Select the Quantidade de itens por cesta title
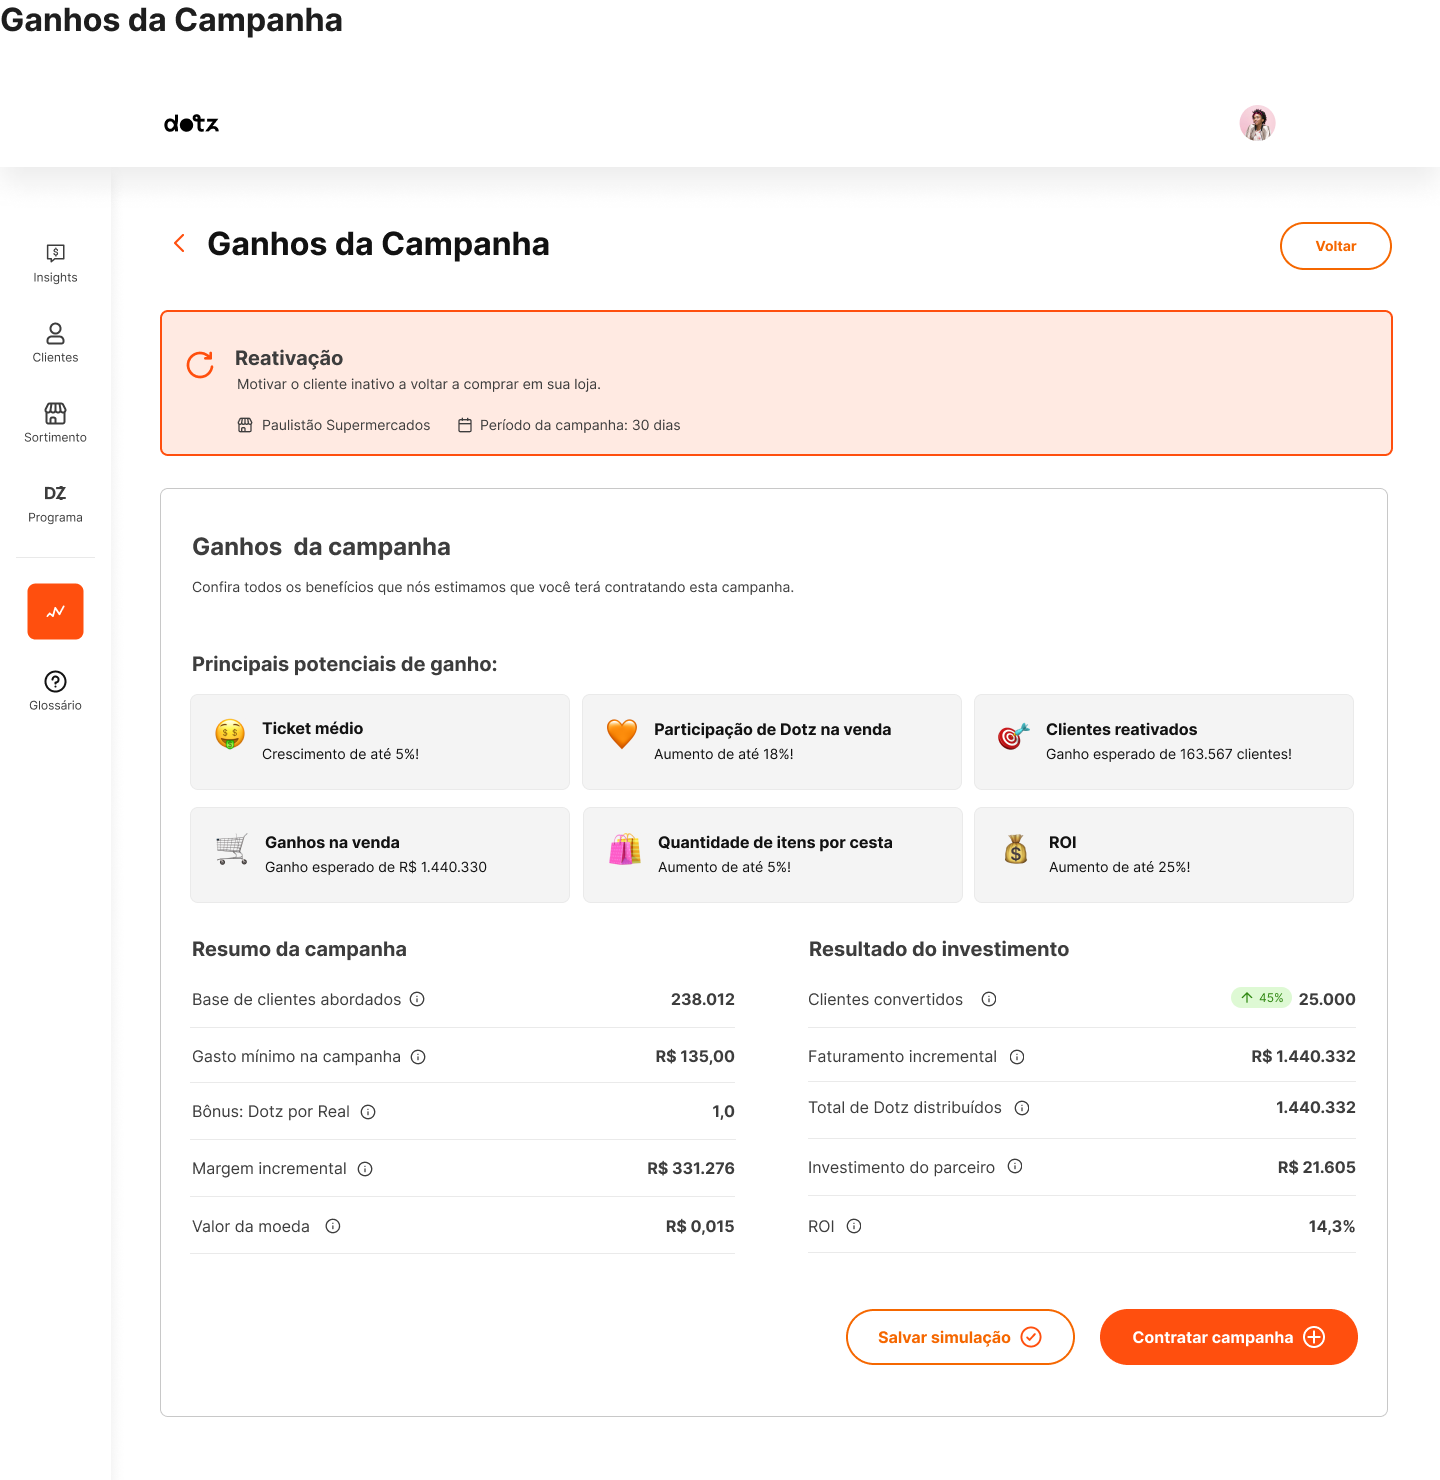 pyautogui.click(x=775, y=842)
